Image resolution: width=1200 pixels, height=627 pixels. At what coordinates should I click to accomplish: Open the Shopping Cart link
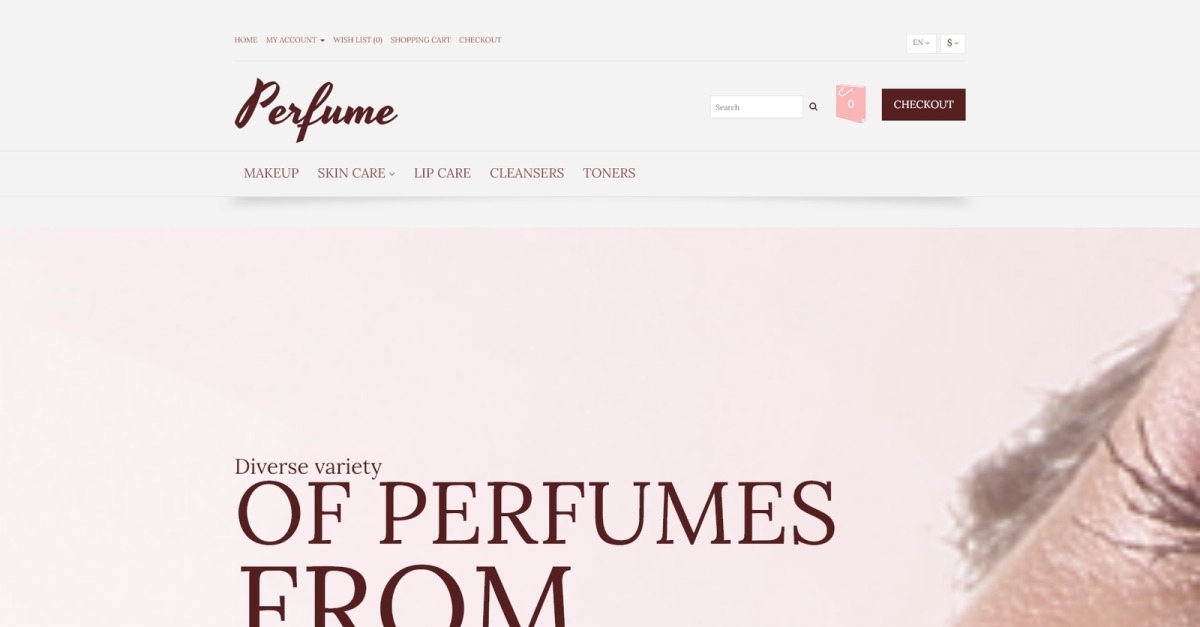tap(420, 40)
